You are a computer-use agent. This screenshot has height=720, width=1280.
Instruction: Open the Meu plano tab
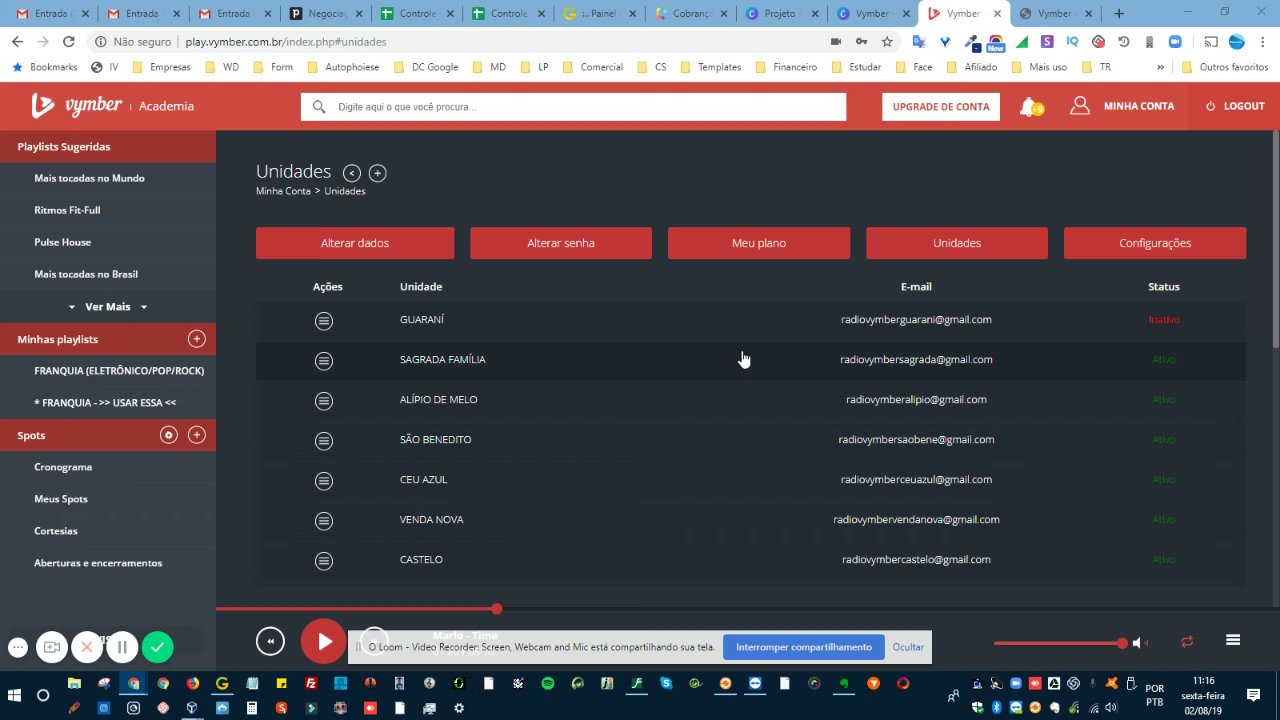tap(759, 243)
